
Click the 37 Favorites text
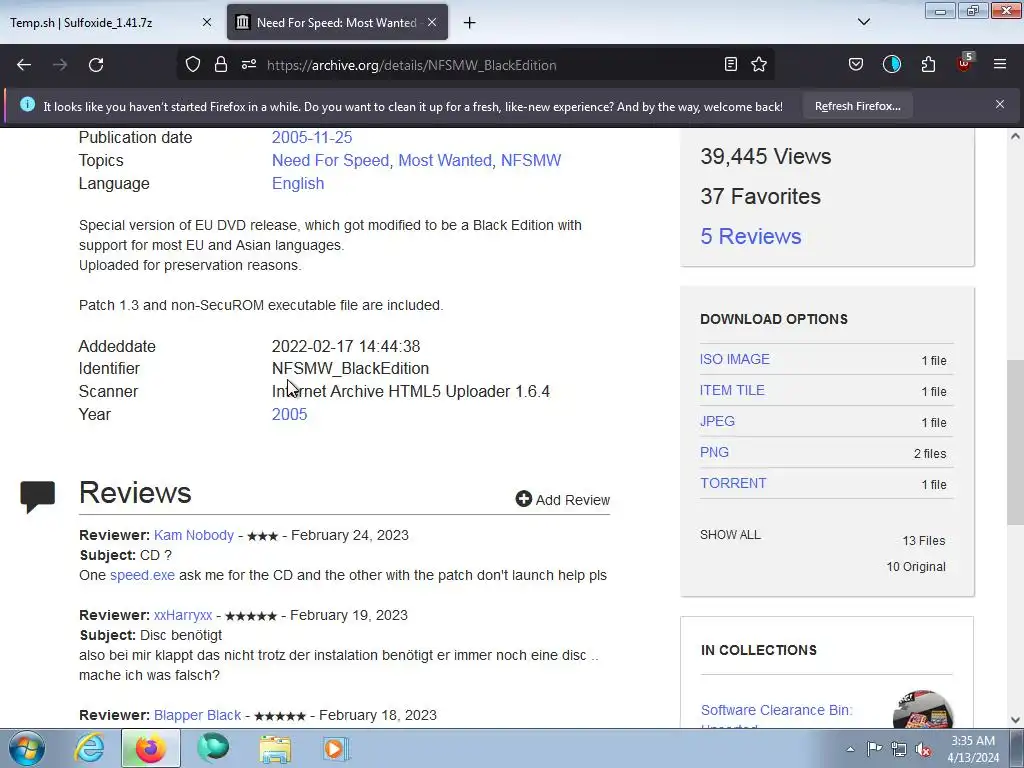[760, 196]
